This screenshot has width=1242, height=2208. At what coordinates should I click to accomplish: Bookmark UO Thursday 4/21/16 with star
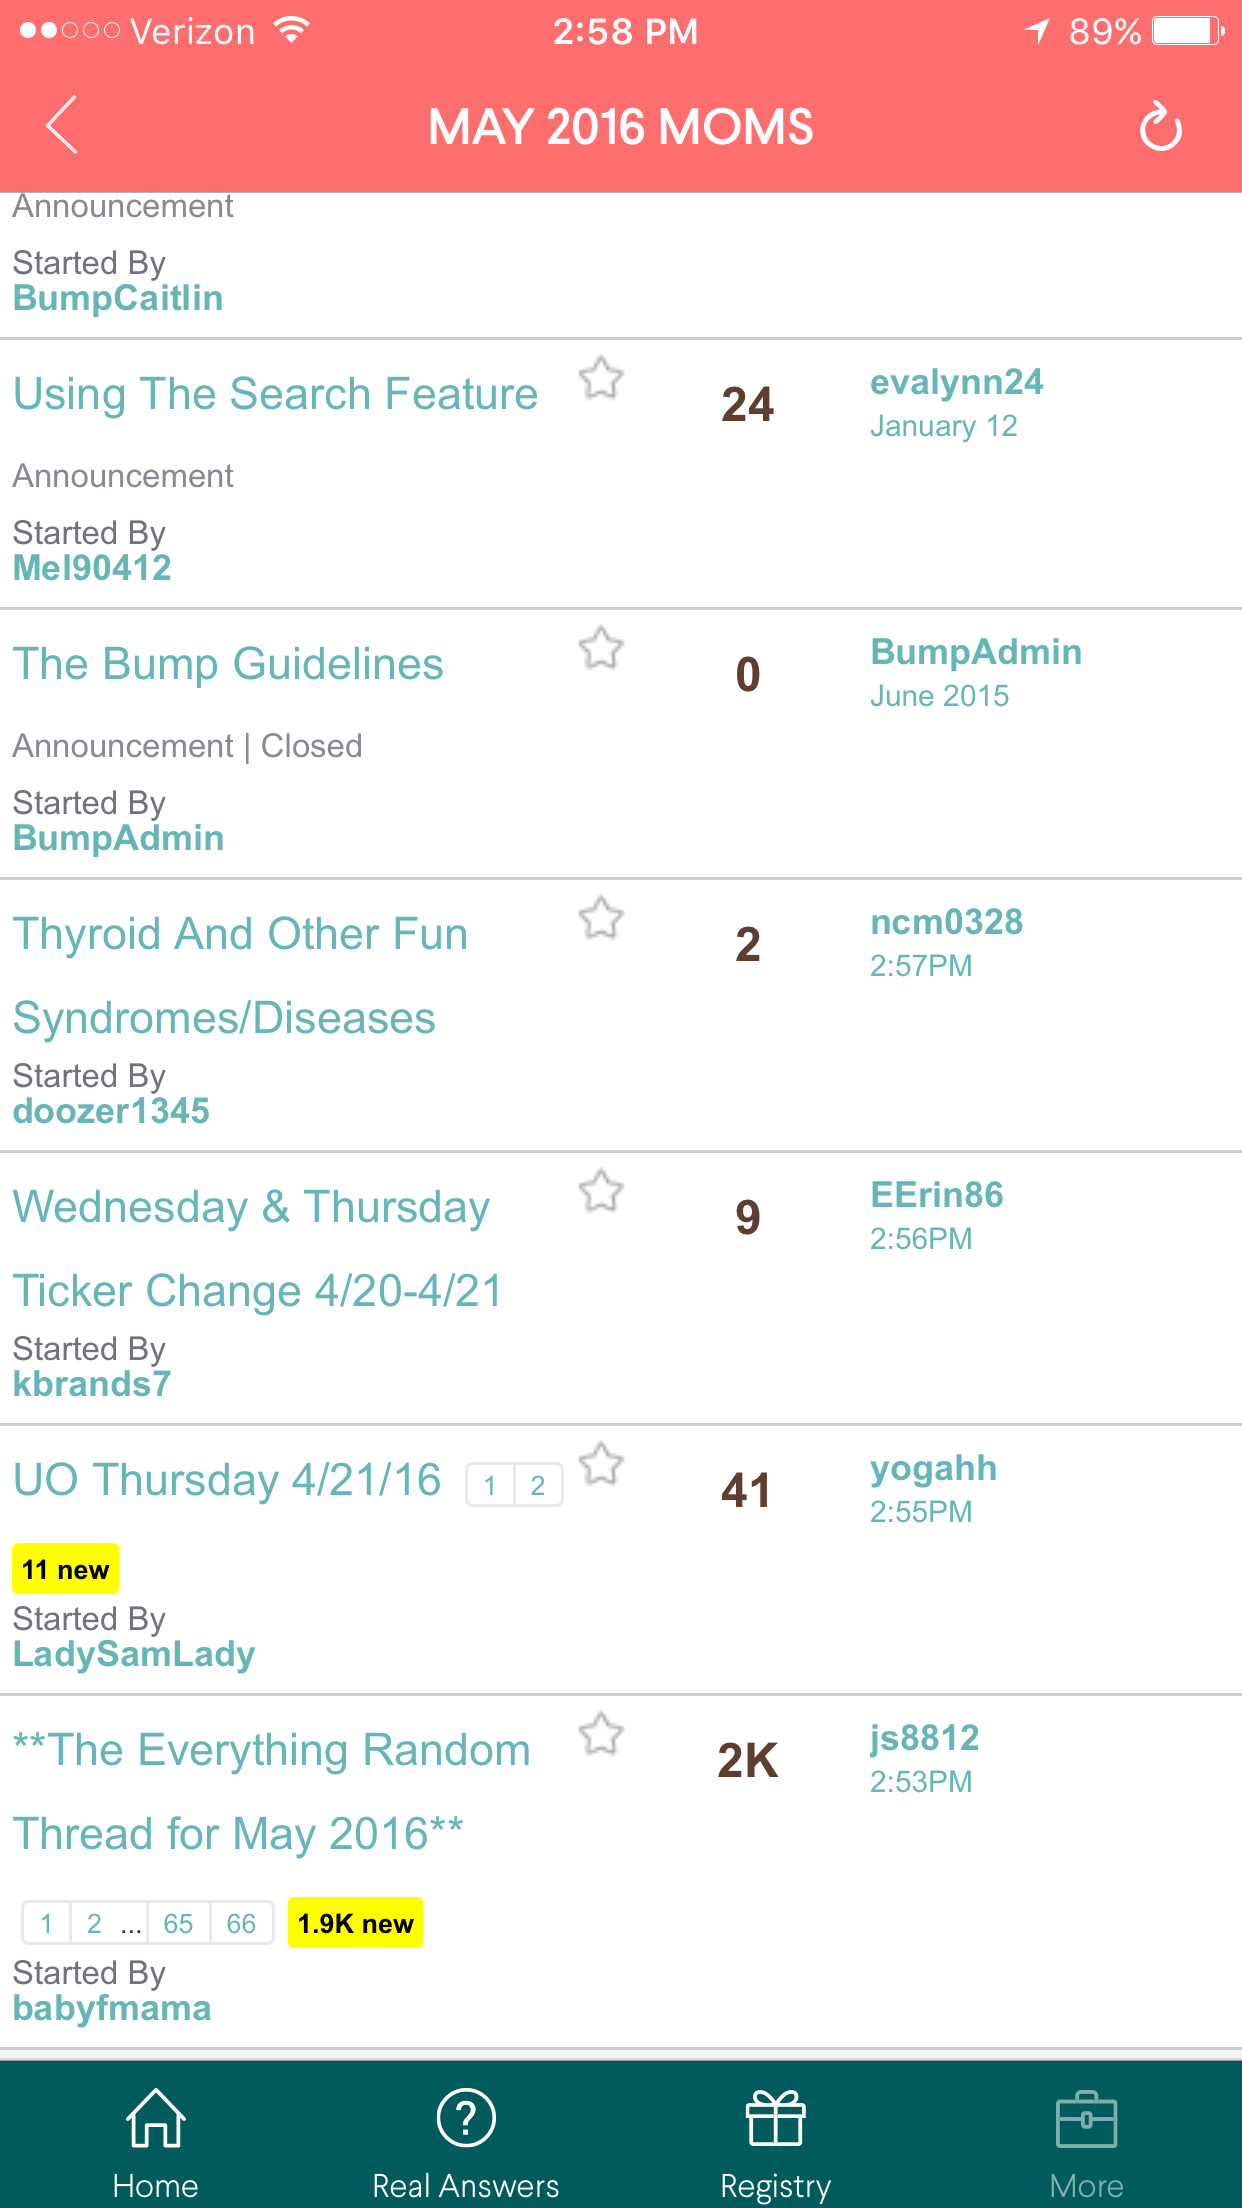(x=601, y=1465)
